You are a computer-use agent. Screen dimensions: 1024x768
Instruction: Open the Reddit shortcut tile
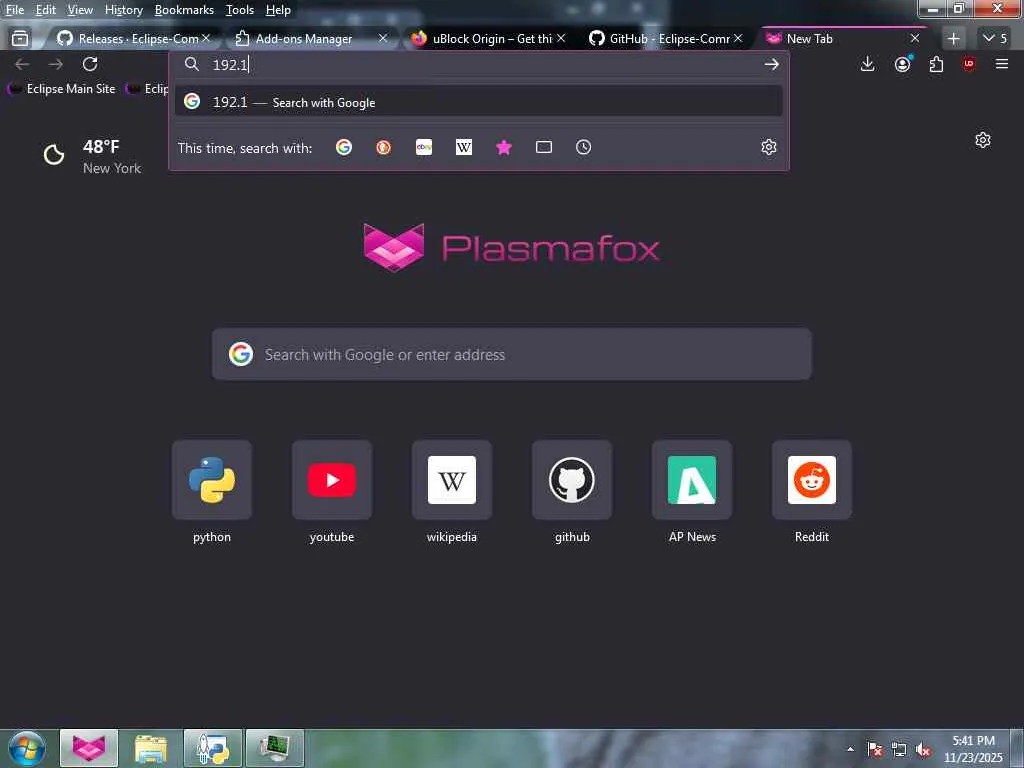[812, 492]
